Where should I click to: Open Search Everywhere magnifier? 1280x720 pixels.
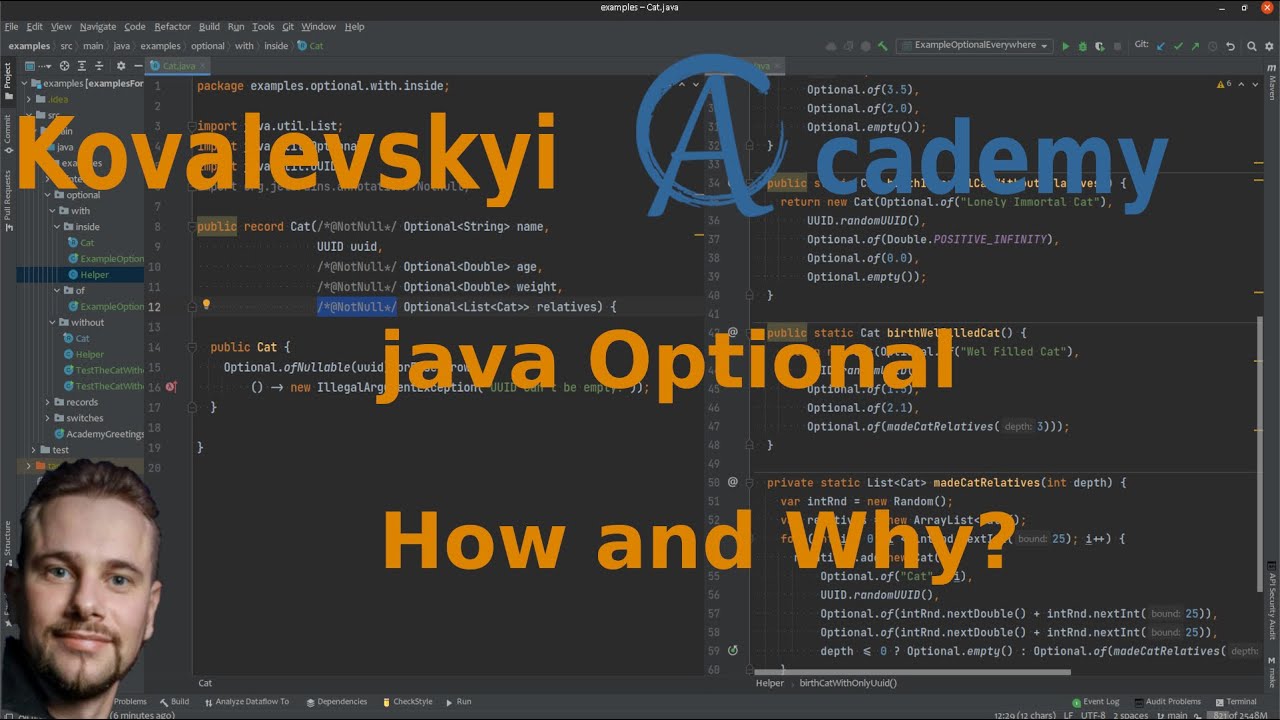click(x=1252, y=46)
